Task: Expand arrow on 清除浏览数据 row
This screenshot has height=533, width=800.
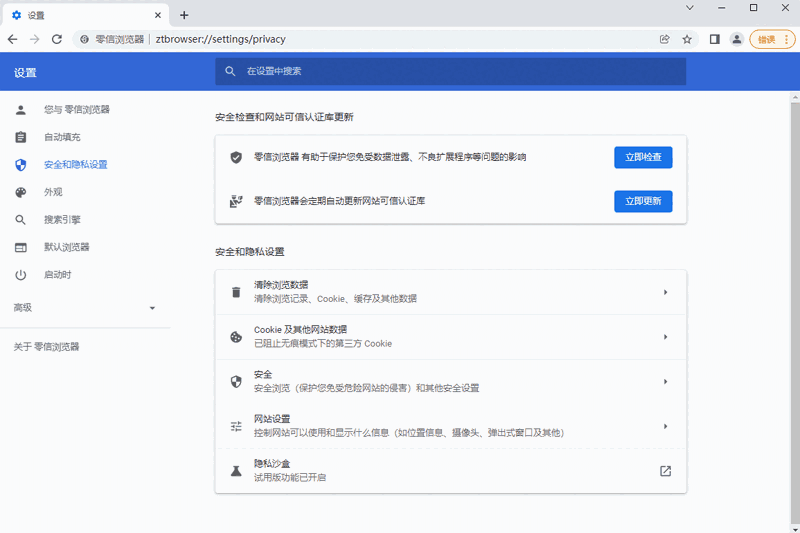Action: 665,292
